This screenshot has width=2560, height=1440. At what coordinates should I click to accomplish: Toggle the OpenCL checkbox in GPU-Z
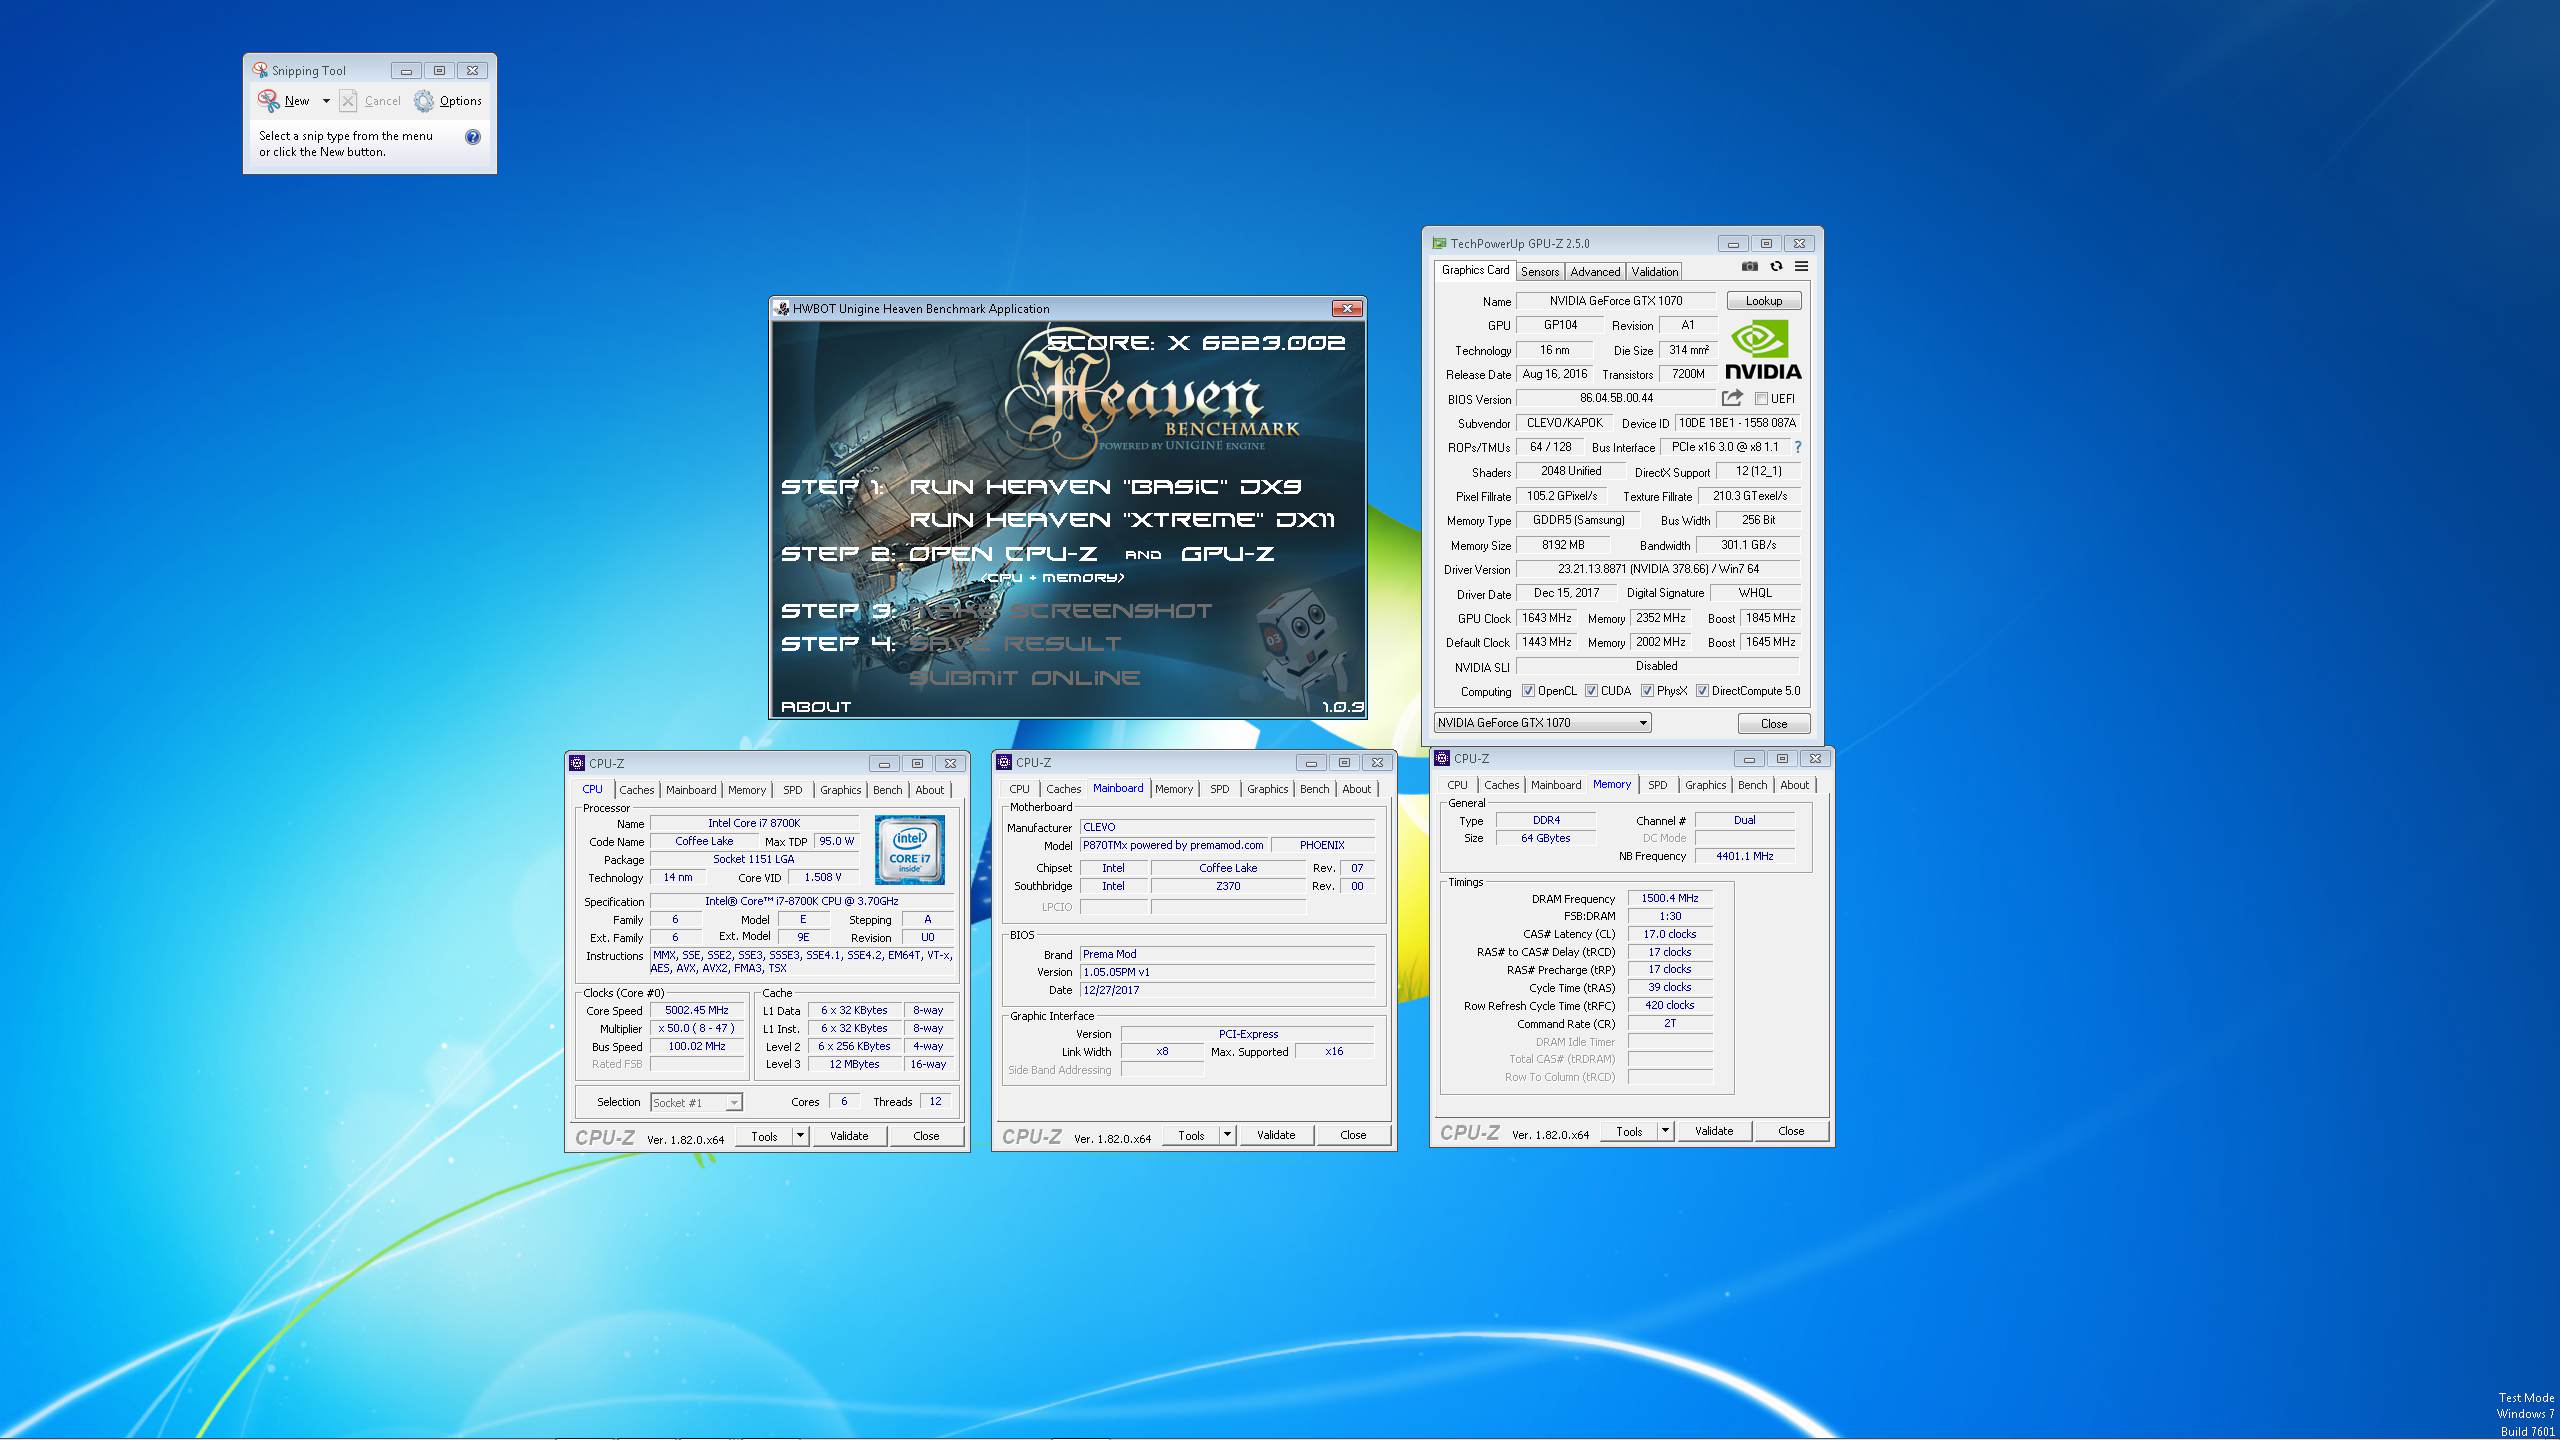click(x=1528, y=691)
